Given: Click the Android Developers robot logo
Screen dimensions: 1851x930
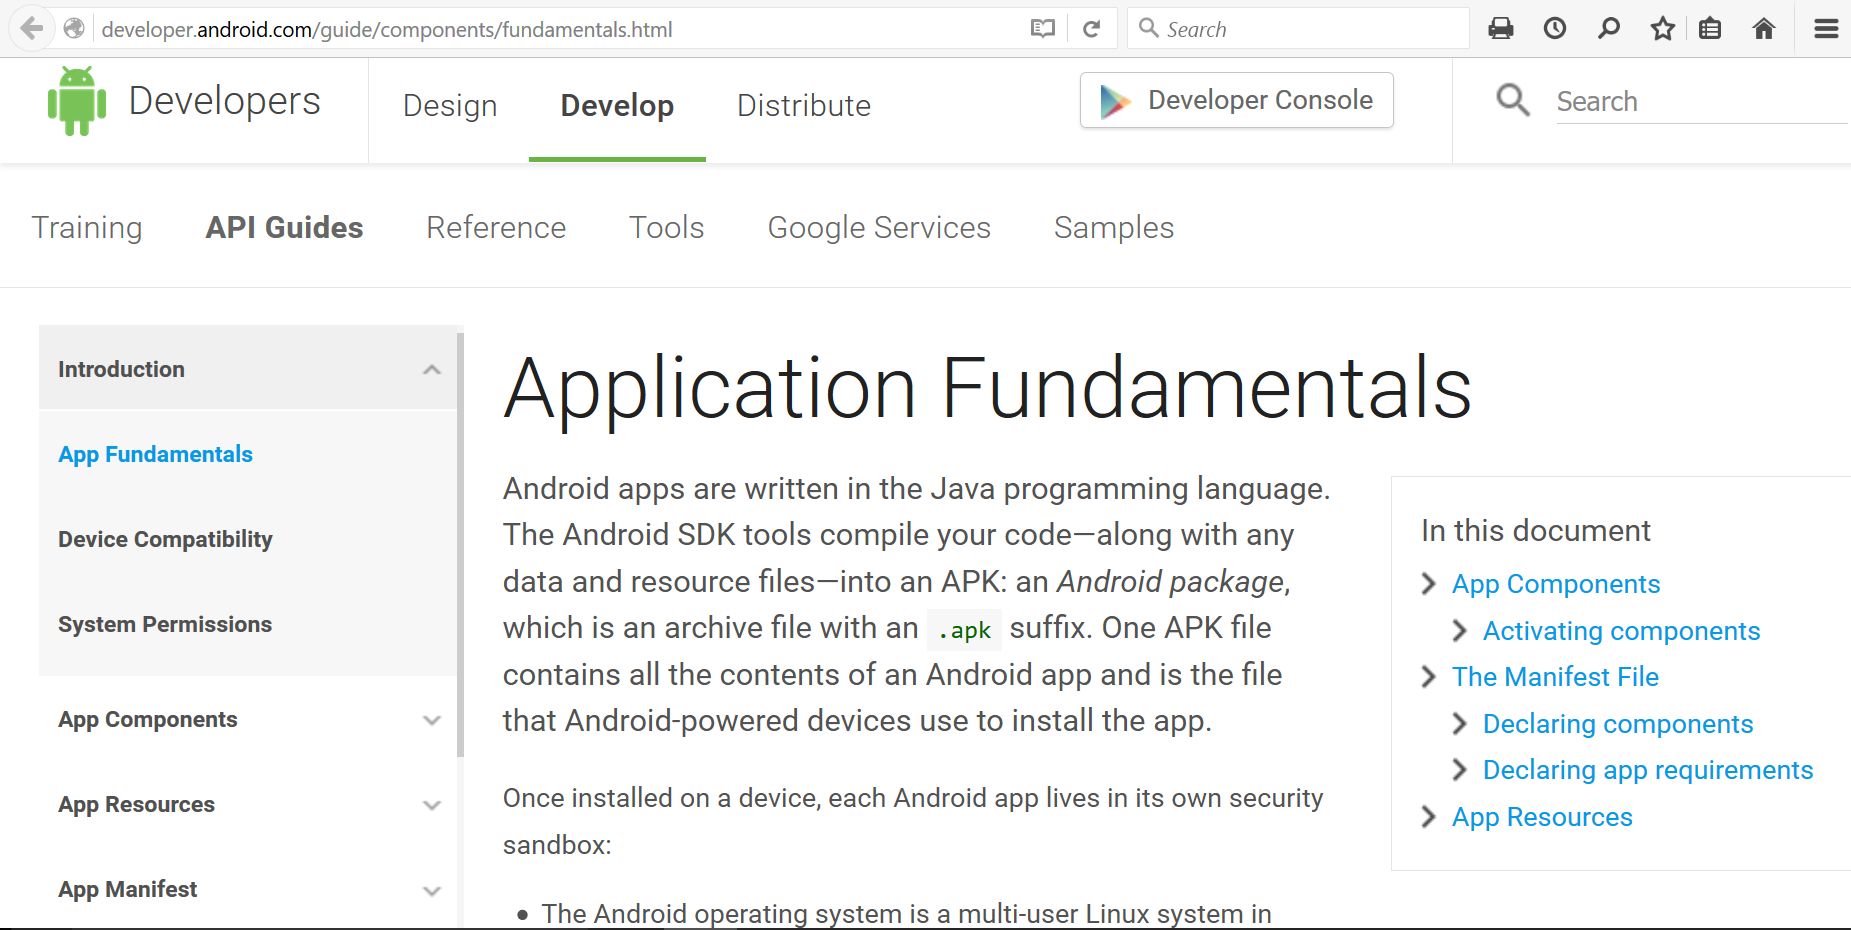Looking at the screenshot, I should pos(78,99).
